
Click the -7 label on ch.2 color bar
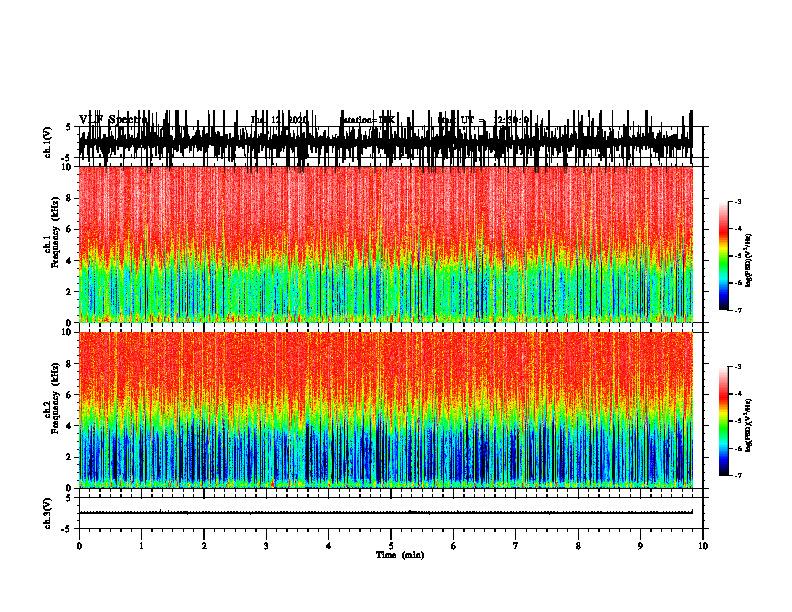(x=737, y=475)
